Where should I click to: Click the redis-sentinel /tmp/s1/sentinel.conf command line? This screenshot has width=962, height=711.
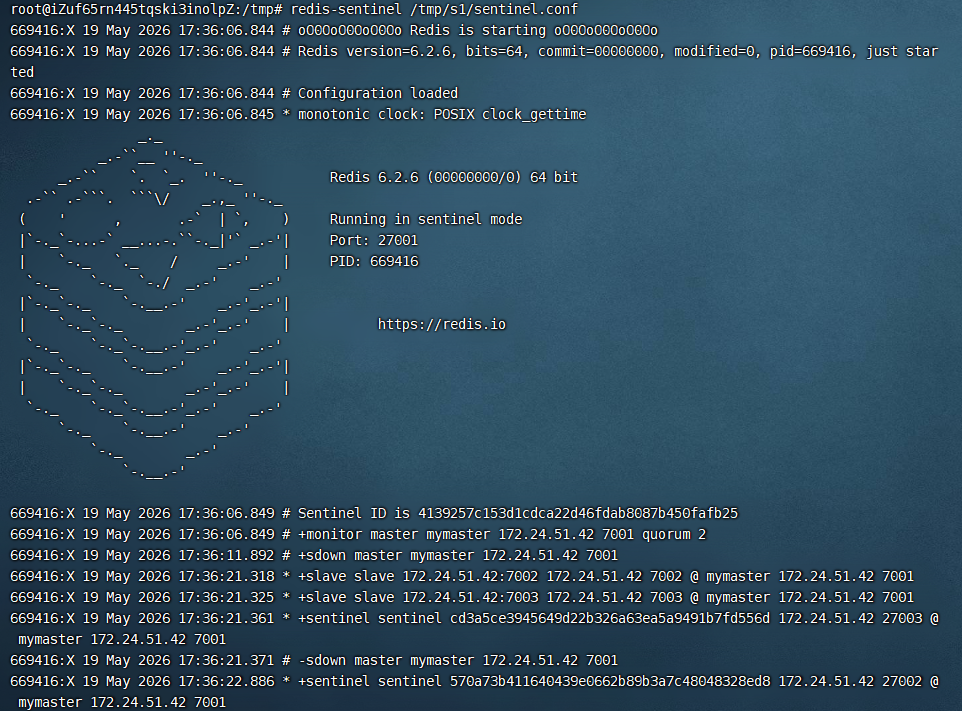pos(294,9)
